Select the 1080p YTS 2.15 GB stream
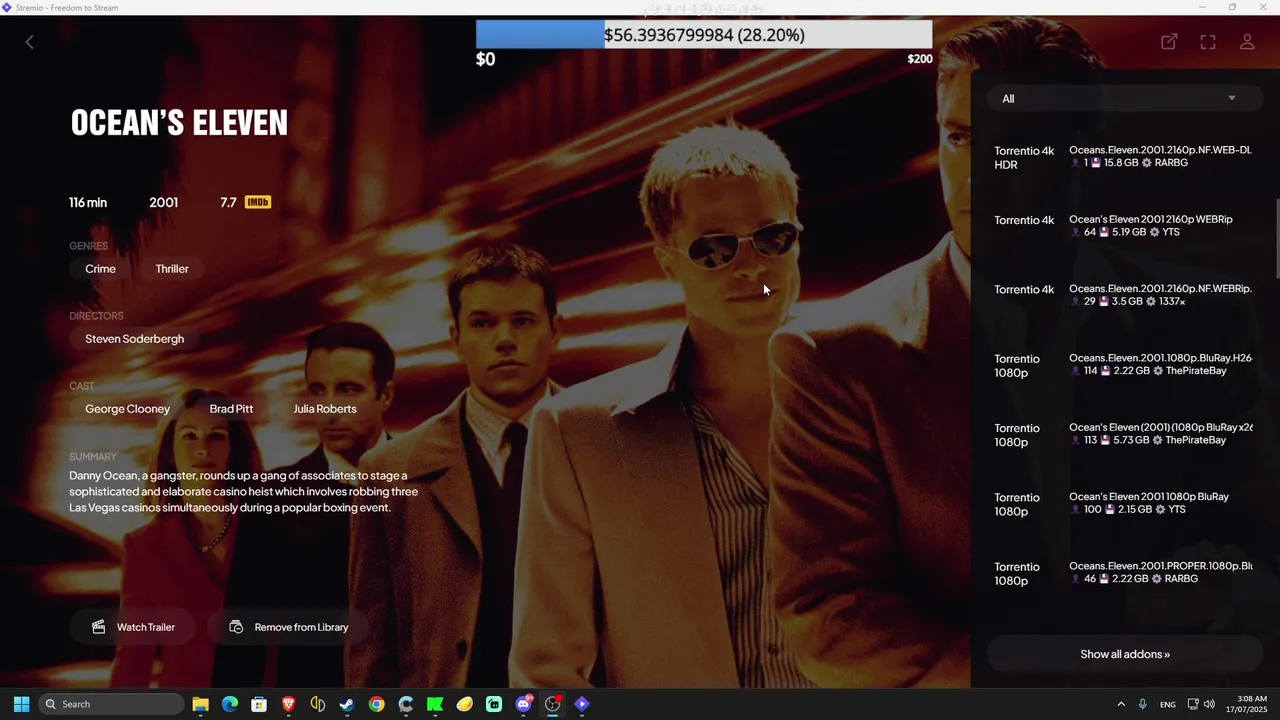This screenshot has width=1280, height=720. (x=1125, y=504)
